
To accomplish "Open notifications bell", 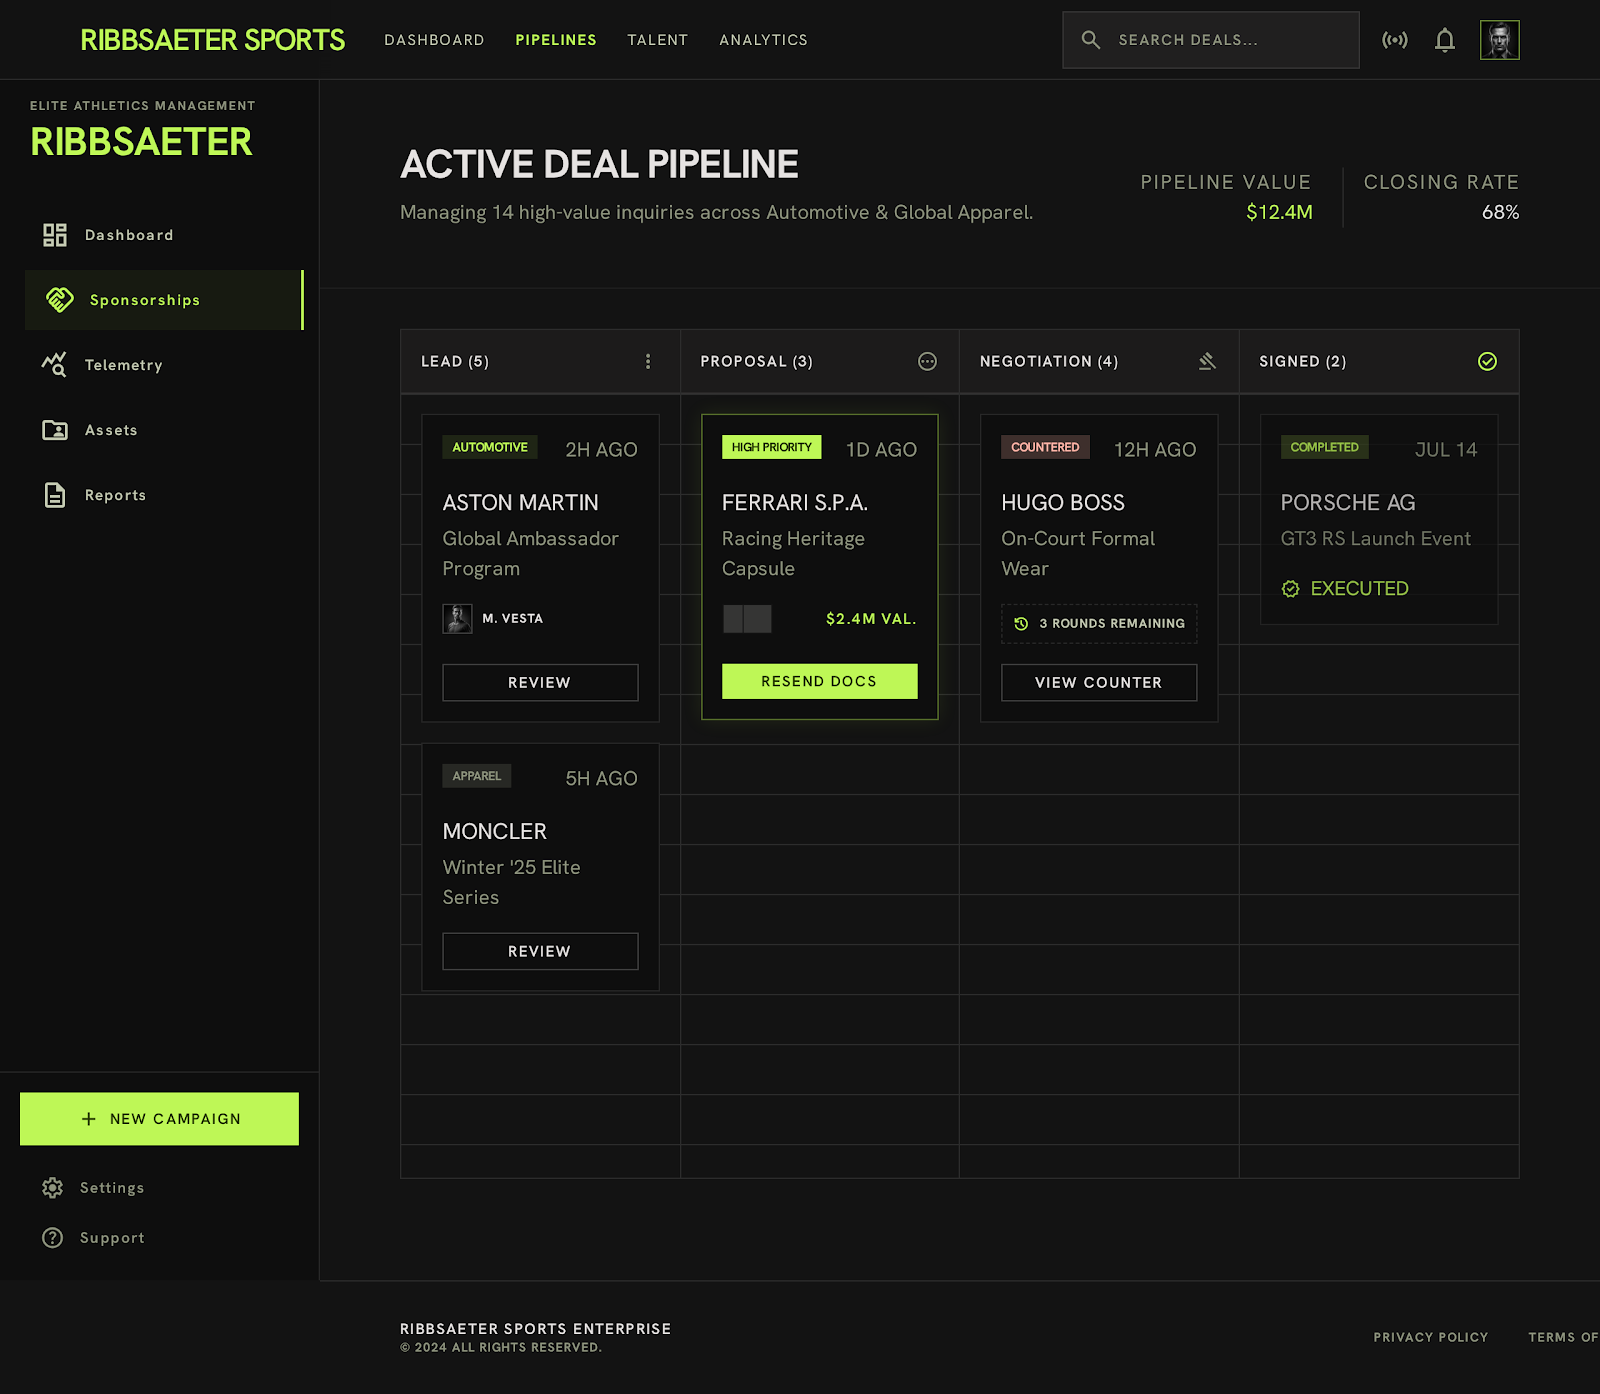I will (x=1445, y=40).
